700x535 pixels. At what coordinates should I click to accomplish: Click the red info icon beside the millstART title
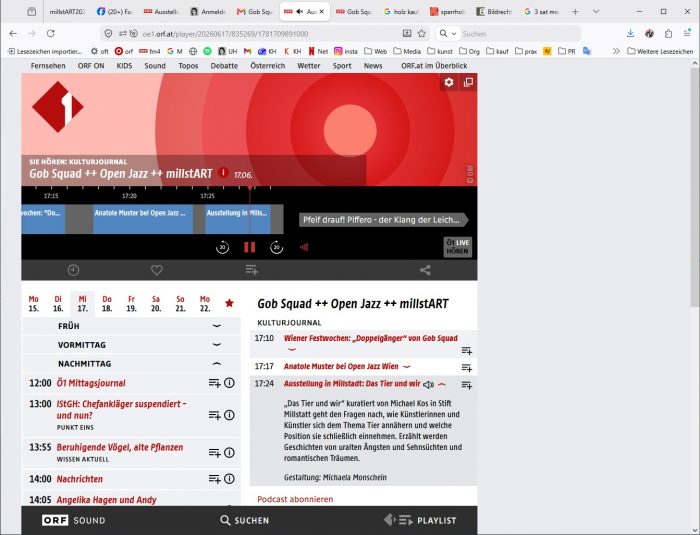coord(223,173)
